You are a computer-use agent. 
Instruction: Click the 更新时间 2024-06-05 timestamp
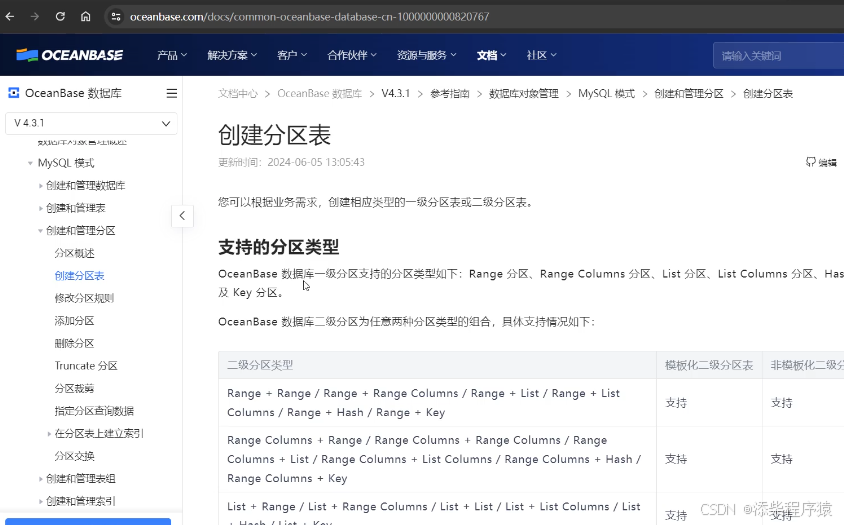pyautogui.click(x=291, y=163)
